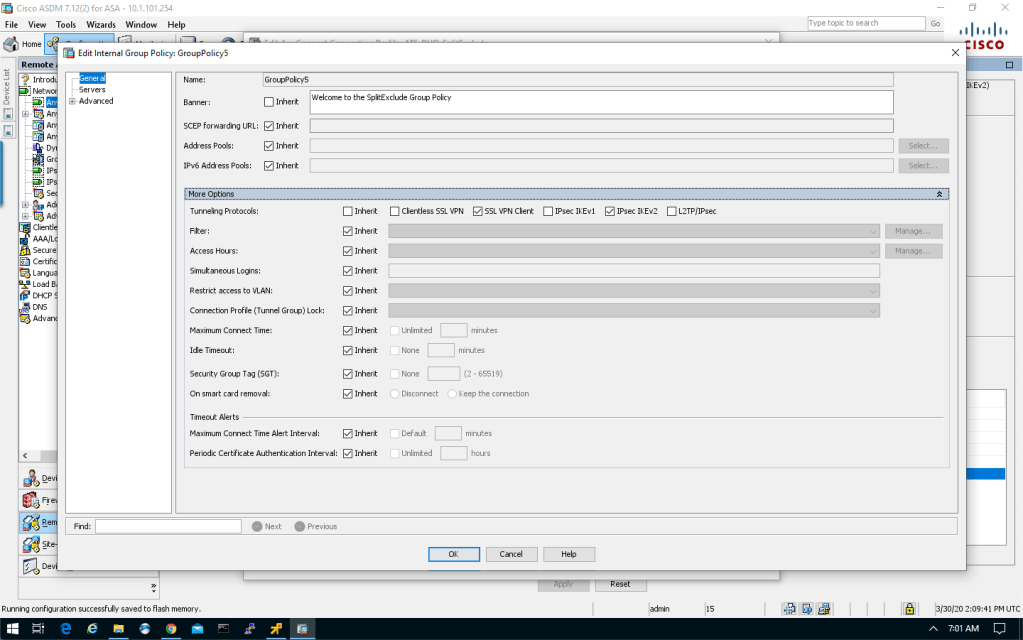Open Chrome from the taskbar
The image size is (1023, 640).
(x=171, y=628)
